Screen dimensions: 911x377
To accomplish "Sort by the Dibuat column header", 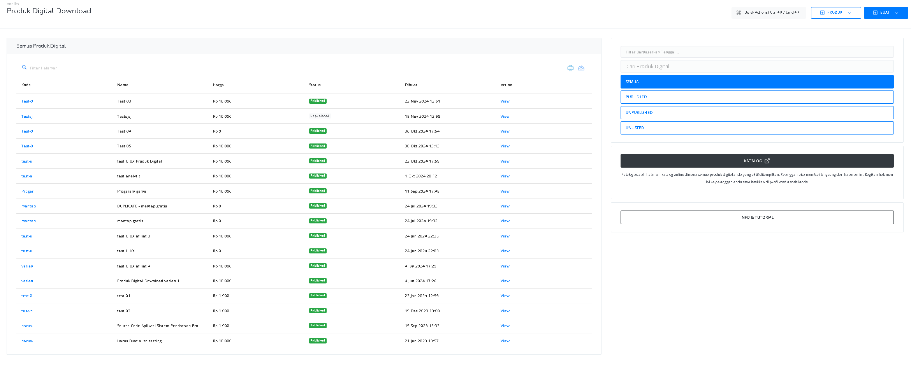I will tap(411, 85).
